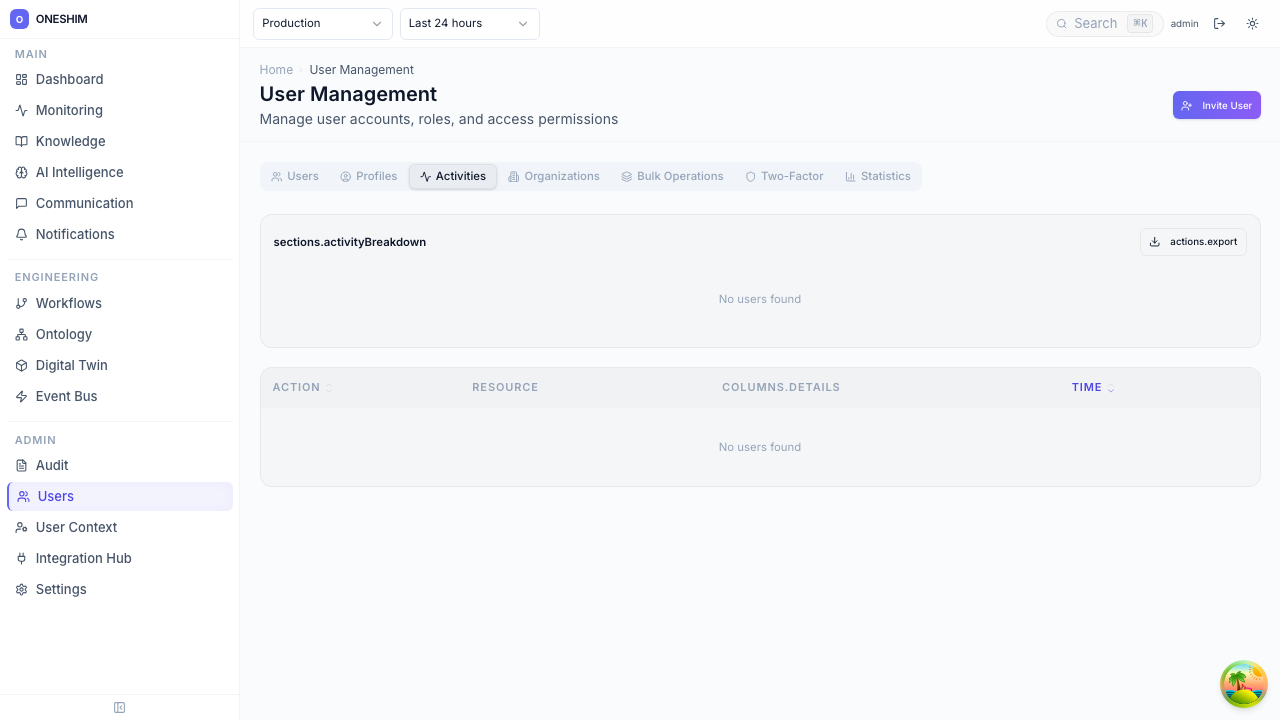Click the Home breadcrumb link
The width and height of the screenshot is (1280, 720).
click(x=276, y=70)
